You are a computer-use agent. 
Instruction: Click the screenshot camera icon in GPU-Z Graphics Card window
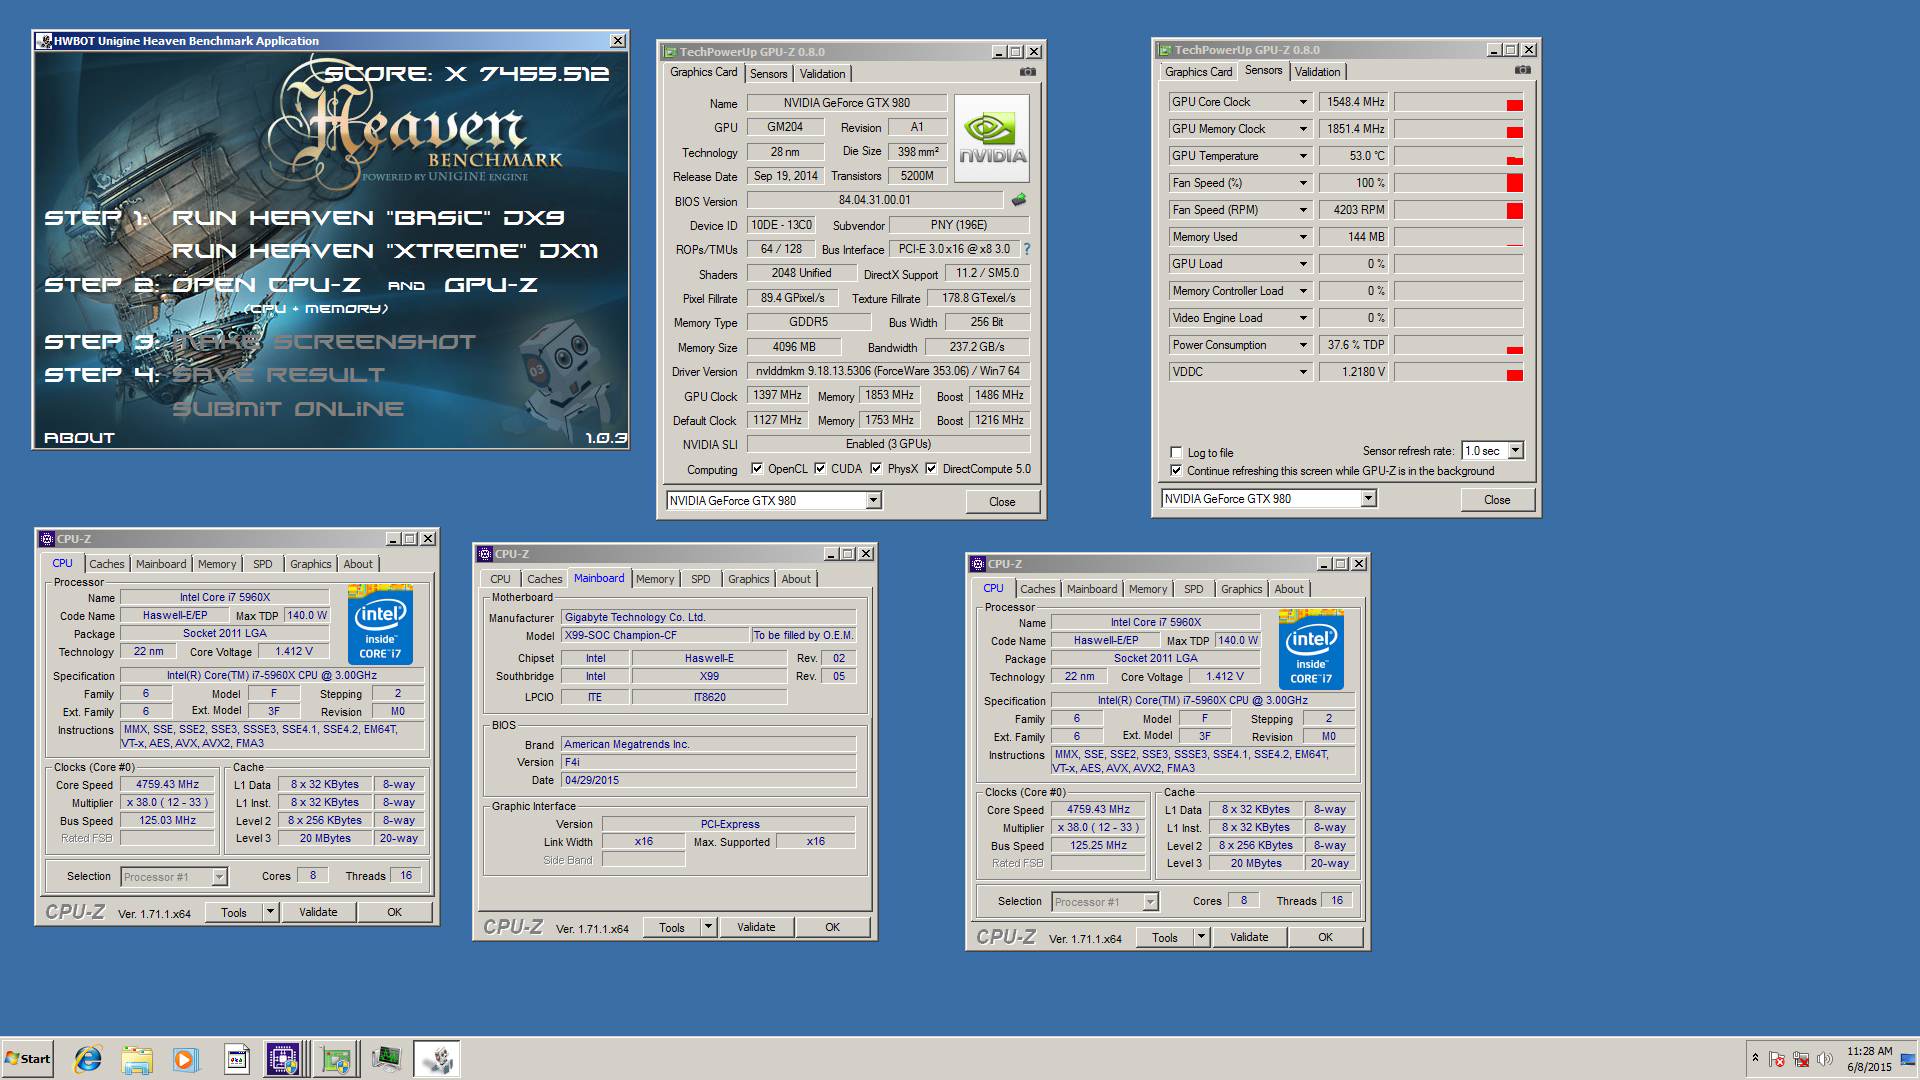coord(1027,72)
